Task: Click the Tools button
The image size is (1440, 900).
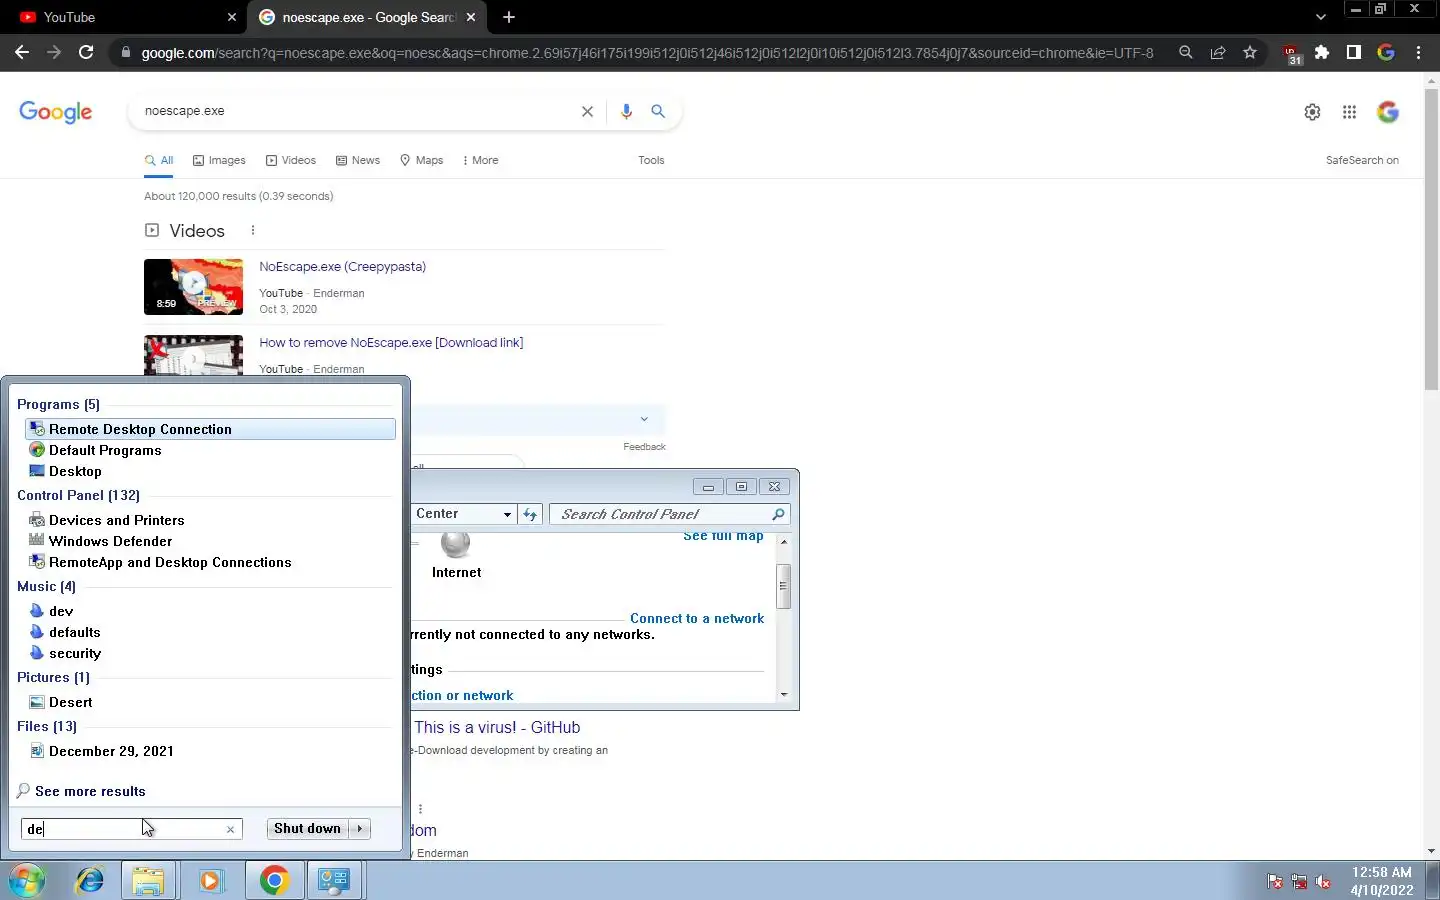Action: pyautogui.click(x=651, y=160)
